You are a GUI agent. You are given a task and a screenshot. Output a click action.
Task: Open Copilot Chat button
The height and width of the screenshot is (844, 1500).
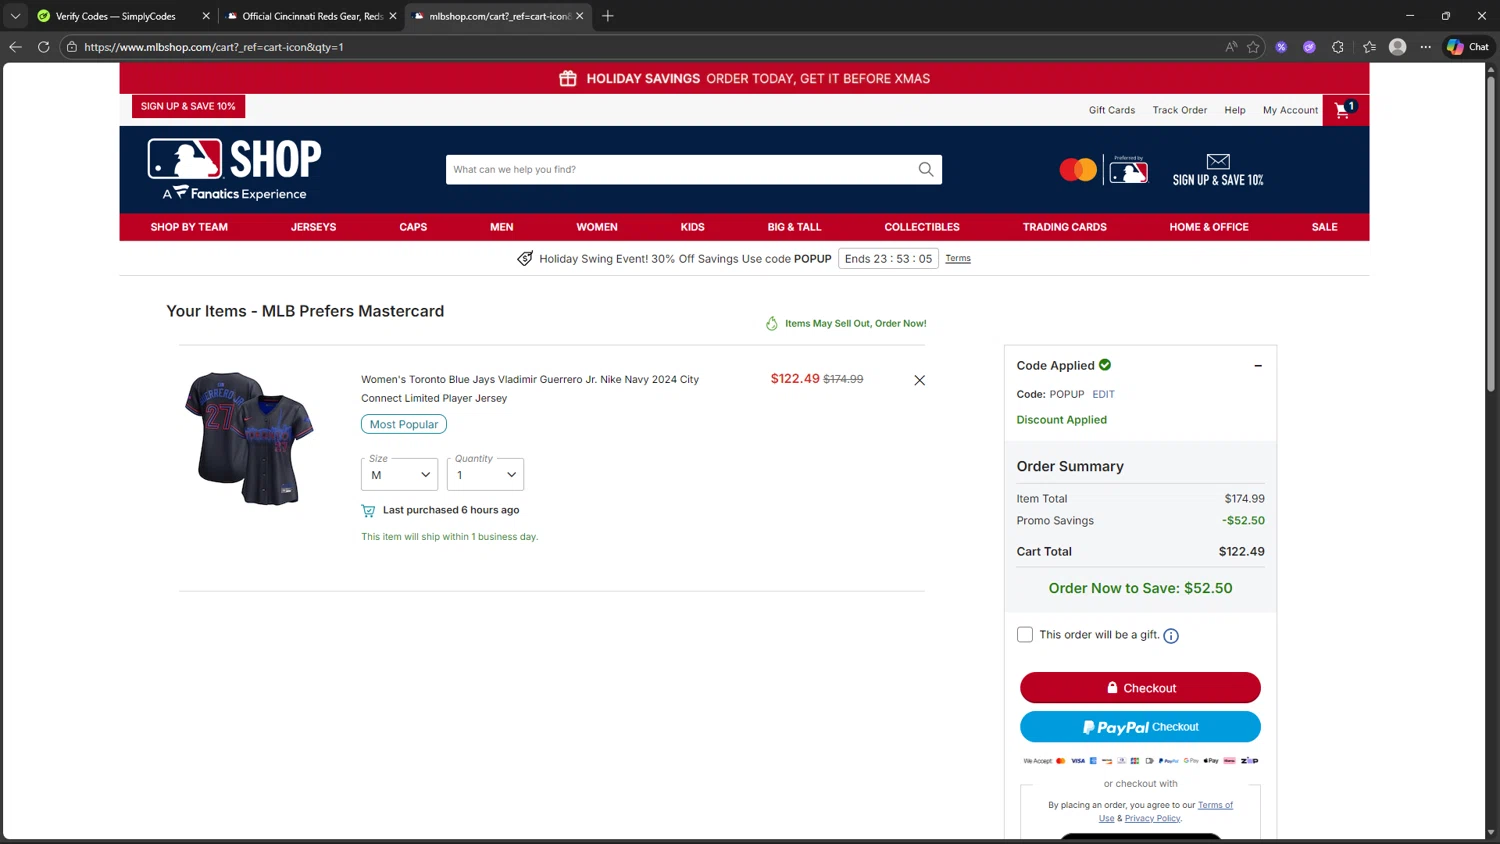click(1468, 47)
